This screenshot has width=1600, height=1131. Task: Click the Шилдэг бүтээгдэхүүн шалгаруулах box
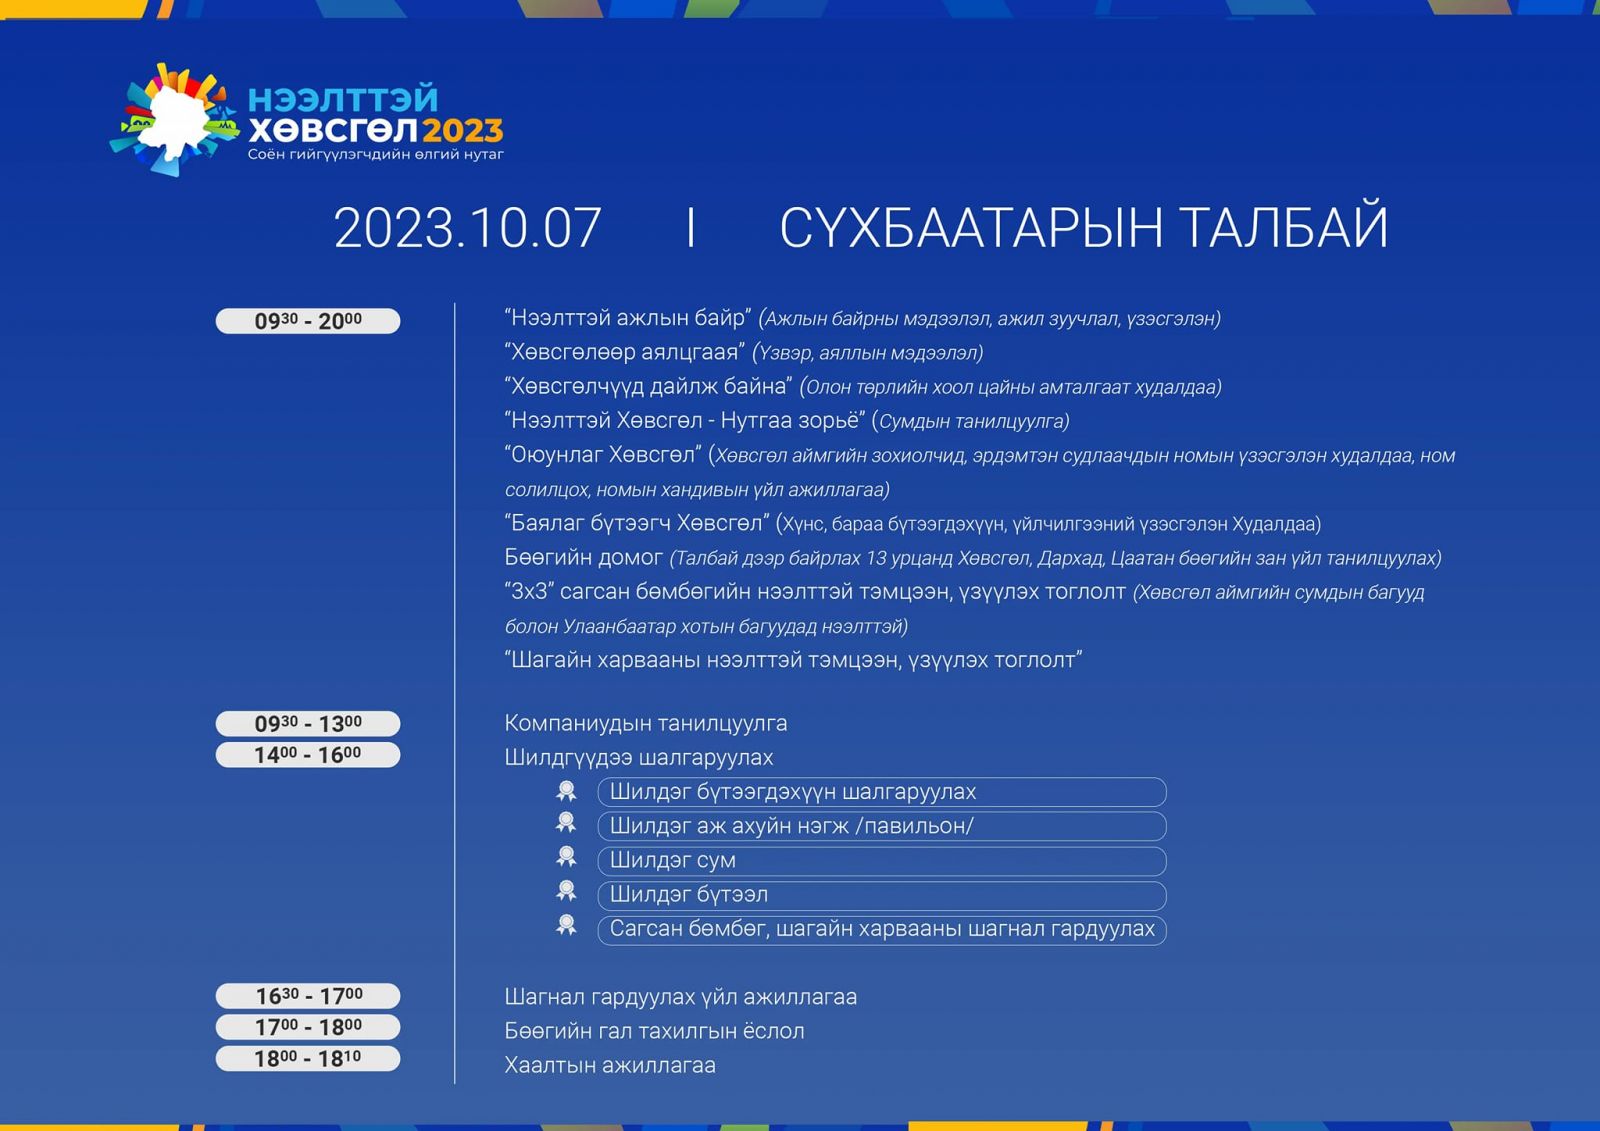882,792
